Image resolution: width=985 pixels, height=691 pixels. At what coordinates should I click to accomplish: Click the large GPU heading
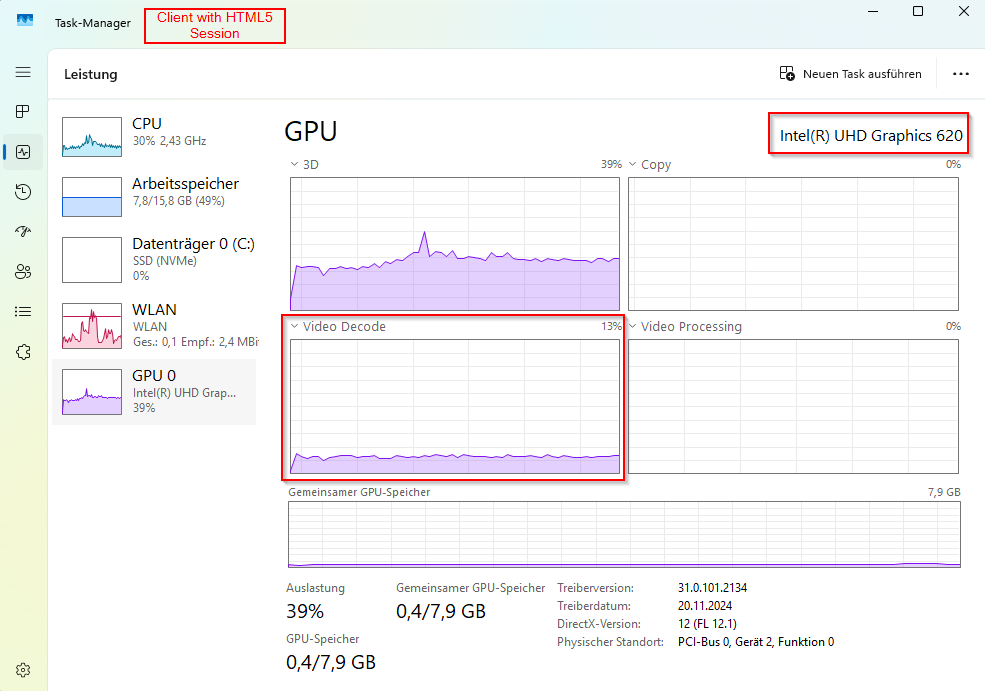click(x=310, y=131)
